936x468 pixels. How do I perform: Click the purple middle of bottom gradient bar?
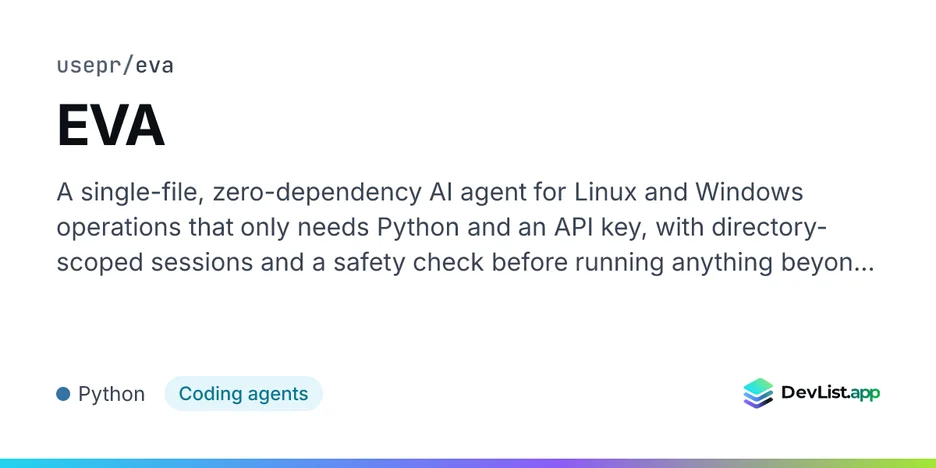(x=468, y=463)
